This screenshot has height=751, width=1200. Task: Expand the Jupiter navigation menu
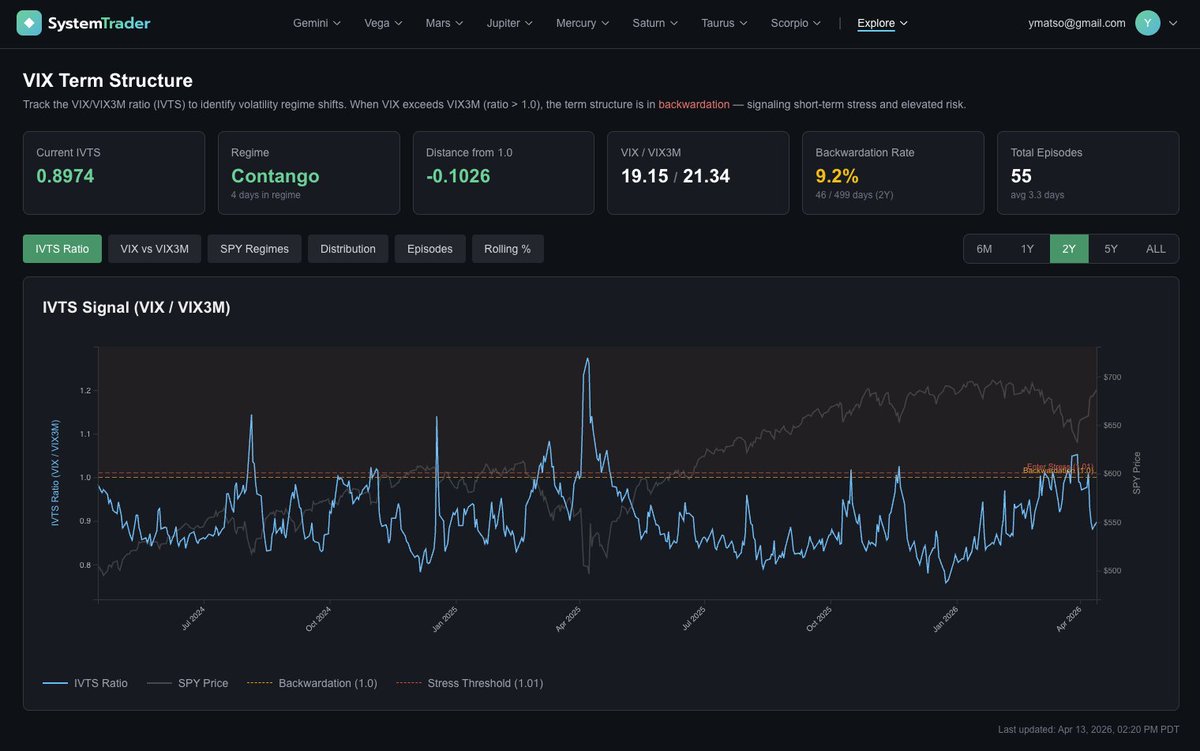coord(509,22)
